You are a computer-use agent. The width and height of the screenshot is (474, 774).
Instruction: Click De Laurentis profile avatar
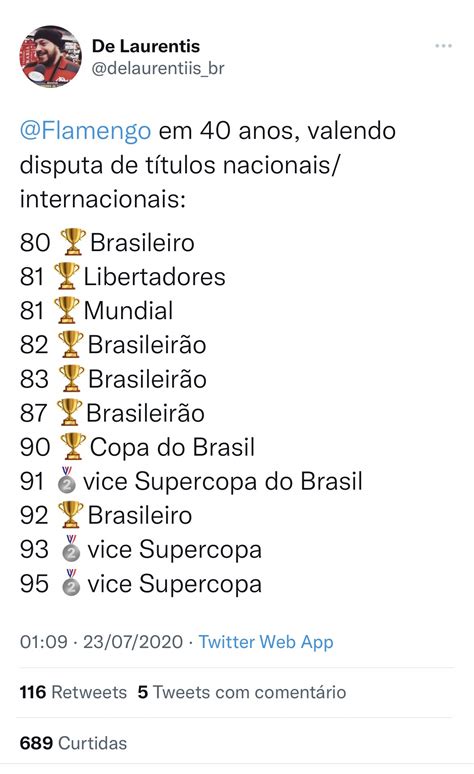point(50,56)
